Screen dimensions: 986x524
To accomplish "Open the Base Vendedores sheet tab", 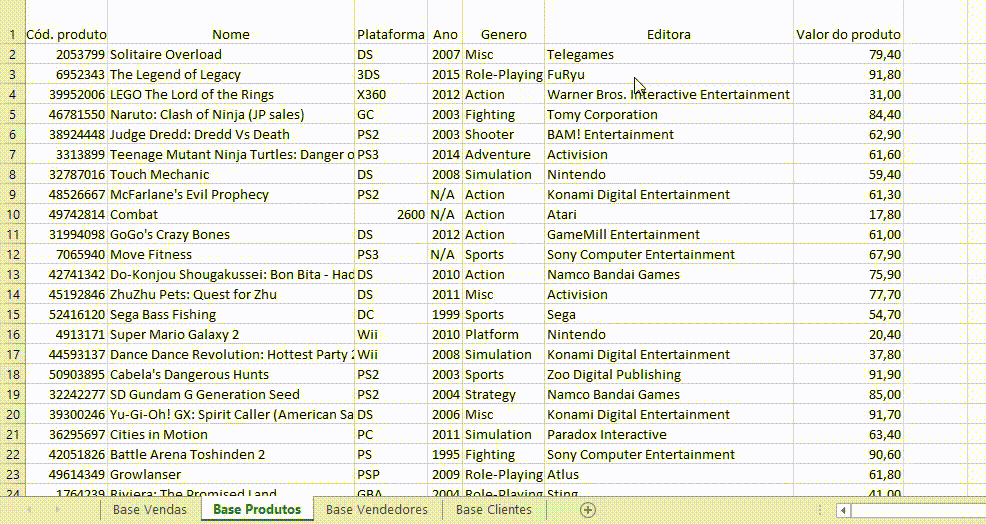I will [x=377, y=510].
